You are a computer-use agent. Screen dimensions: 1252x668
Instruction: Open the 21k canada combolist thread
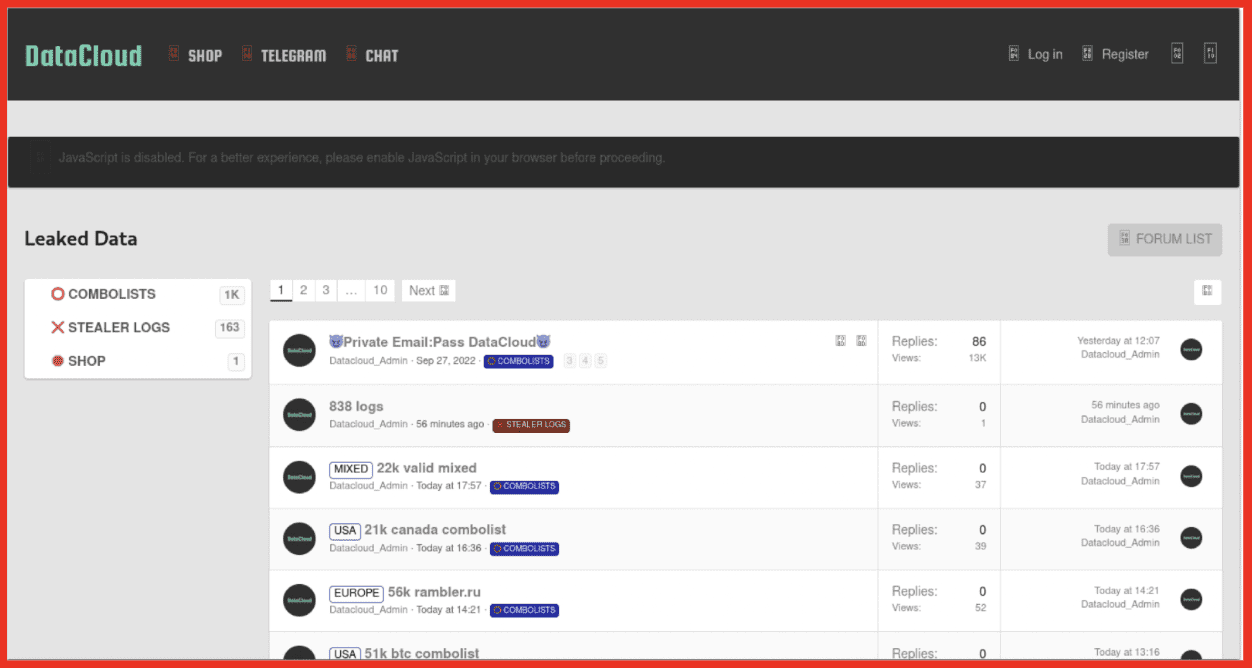tap(435, 530)
